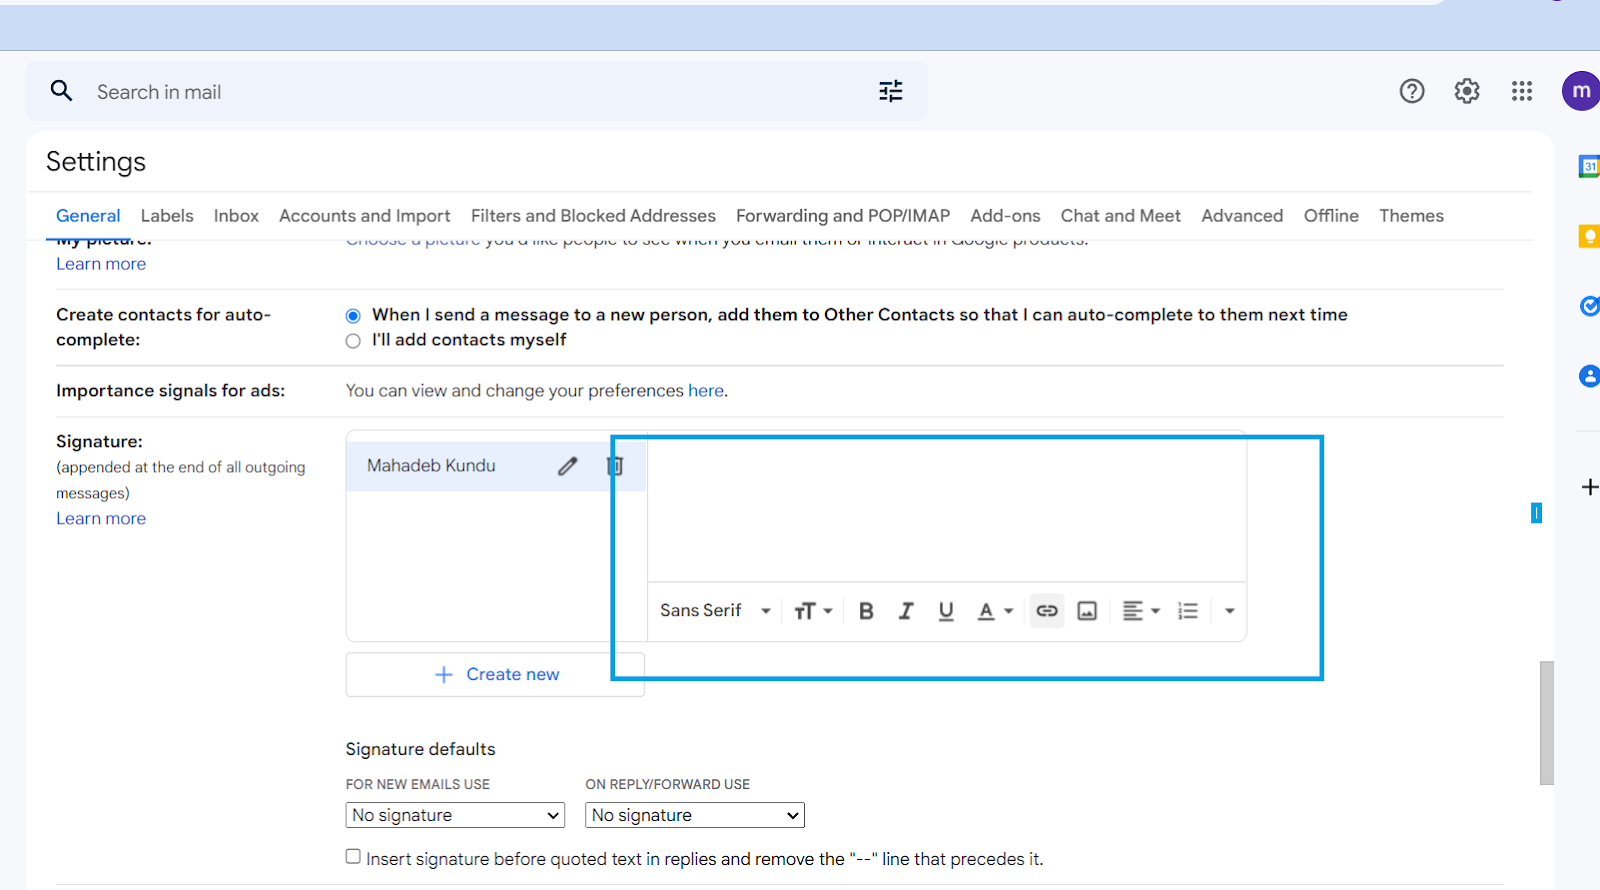This screenshot has height=890, width=1600.
Task: Open the Settings gear icon
Action: (1467, 91)
